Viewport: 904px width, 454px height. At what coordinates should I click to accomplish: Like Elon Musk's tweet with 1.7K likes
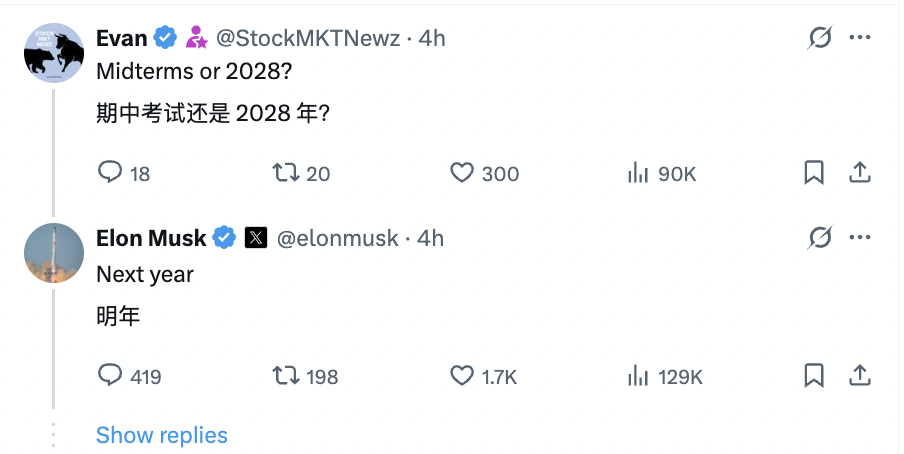point(461,376)
